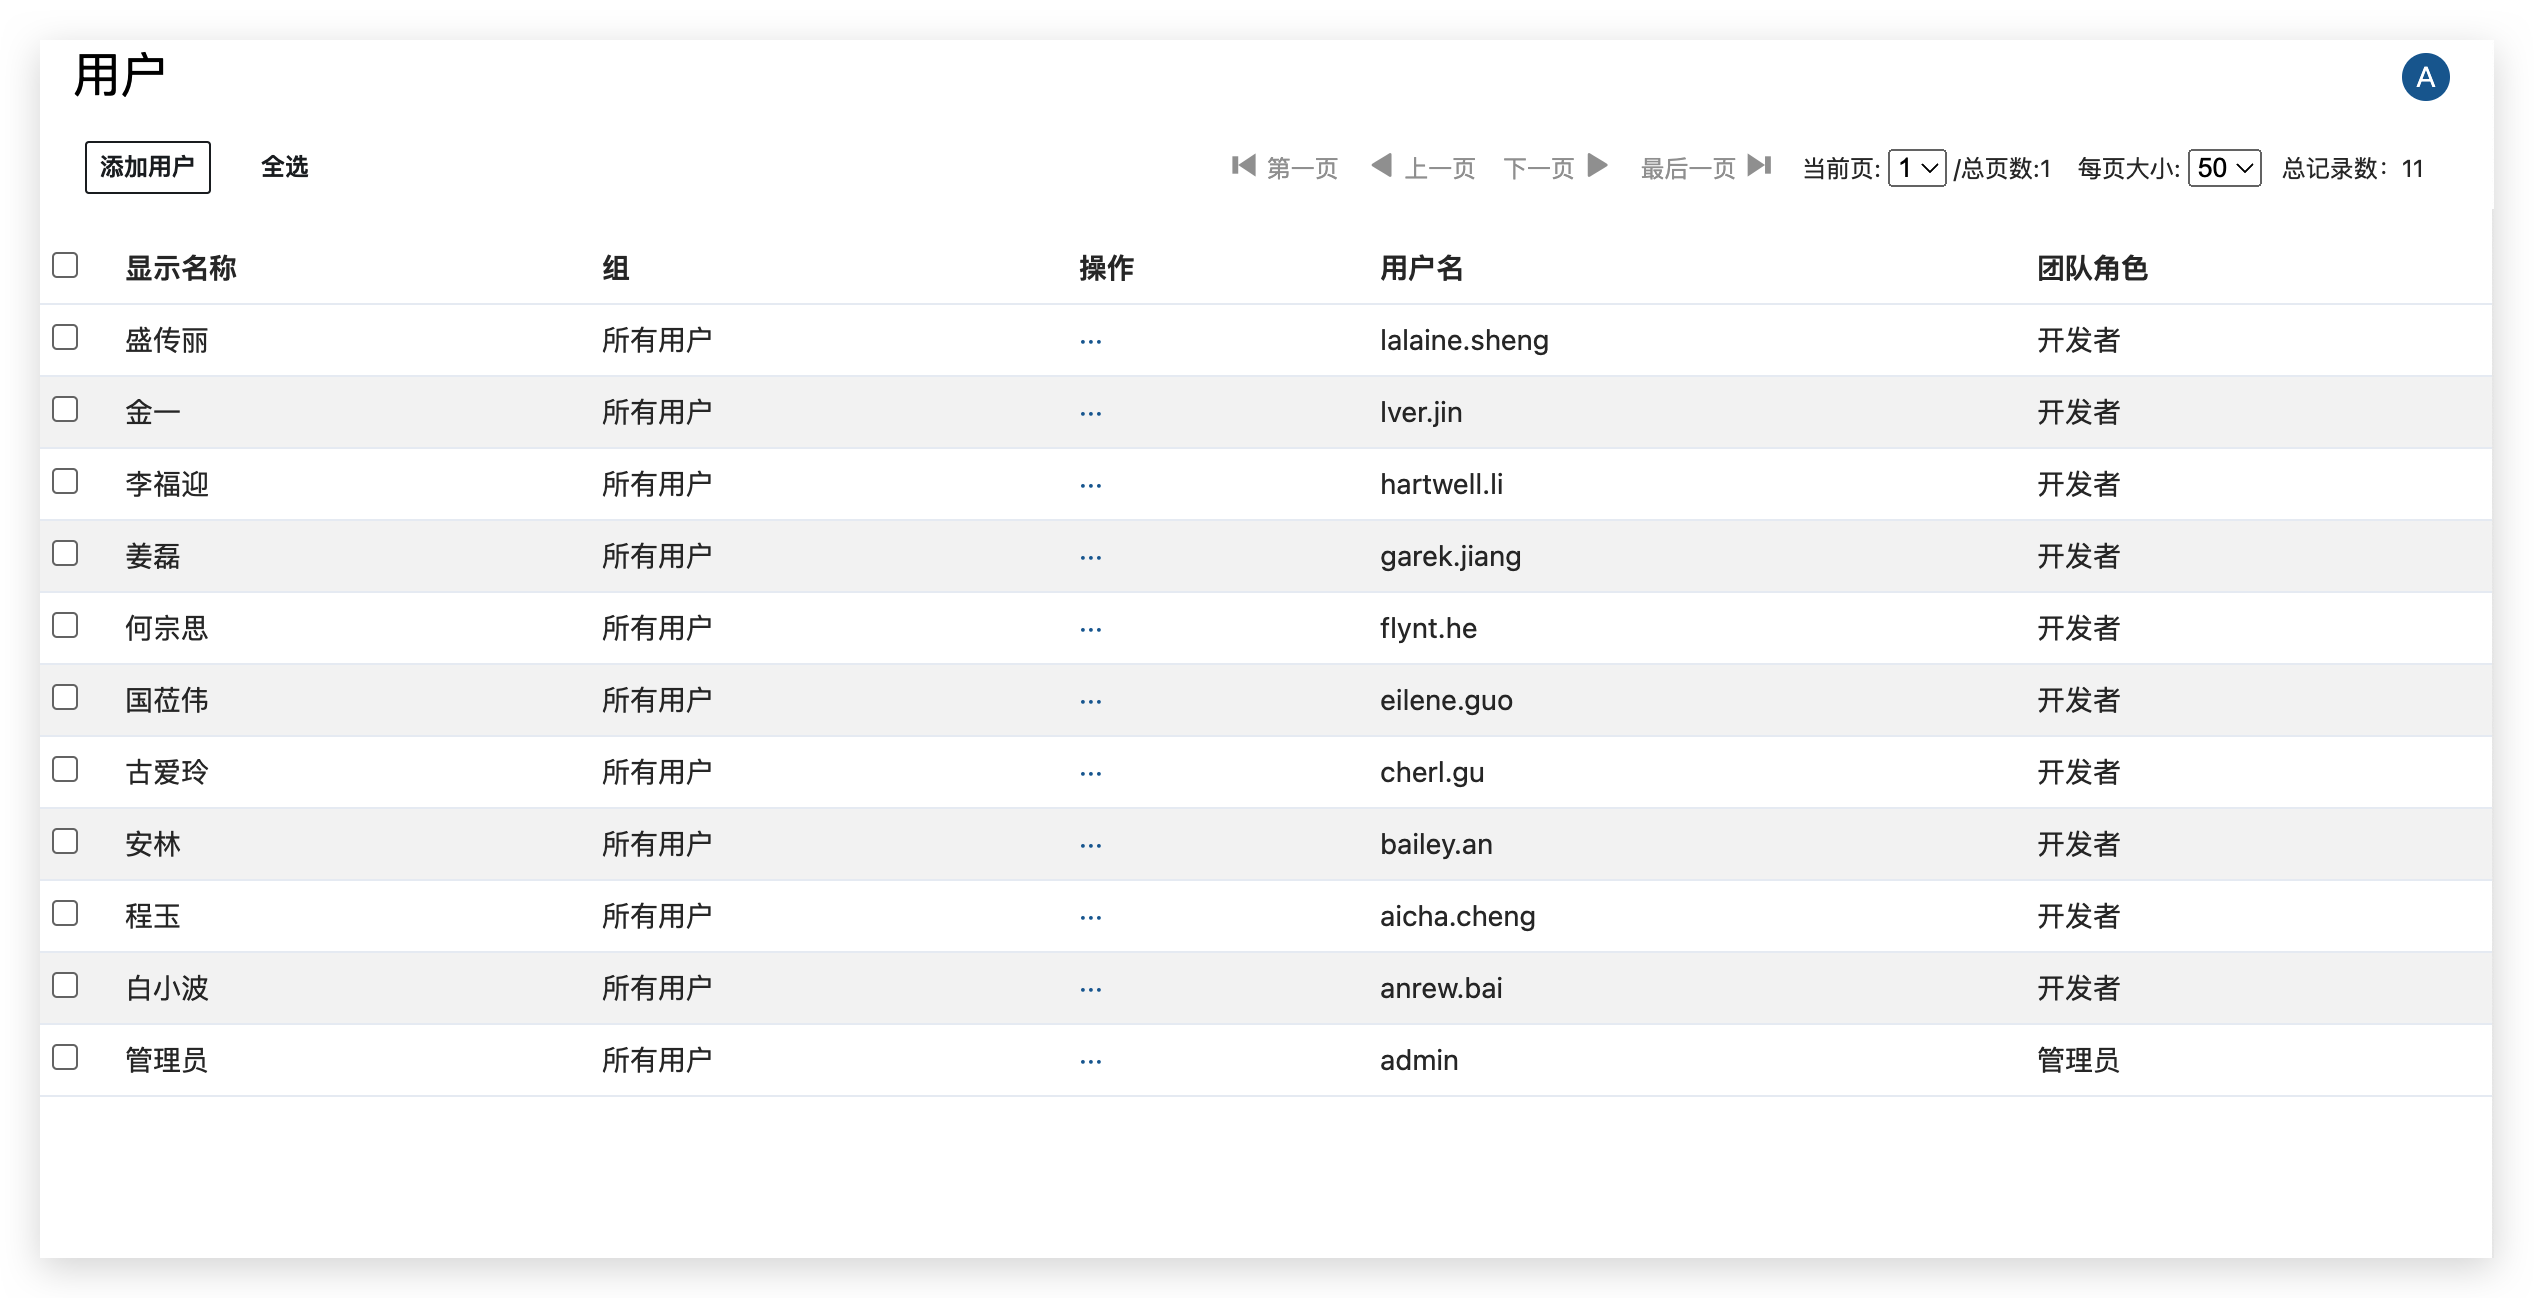
Task: Click display name 古爱玲
Action: [167, 773]
